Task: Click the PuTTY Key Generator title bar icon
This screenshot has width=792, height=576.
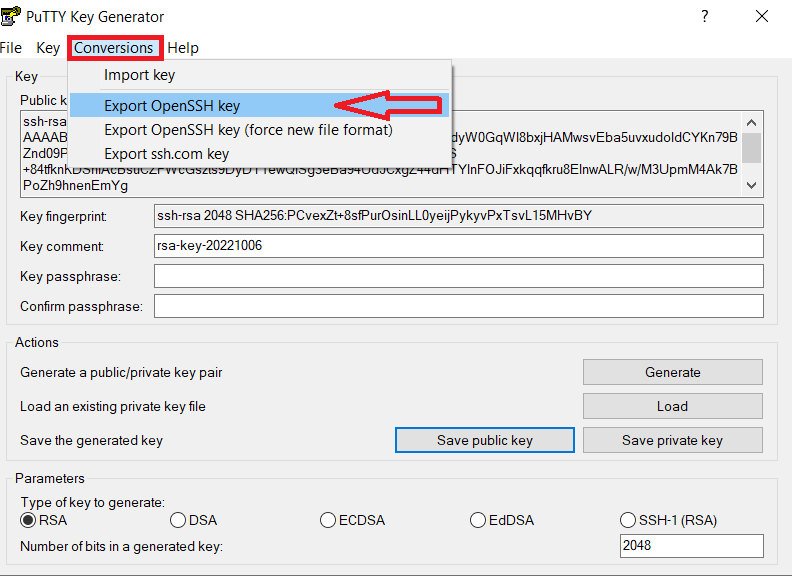Action: pos(11,16)
